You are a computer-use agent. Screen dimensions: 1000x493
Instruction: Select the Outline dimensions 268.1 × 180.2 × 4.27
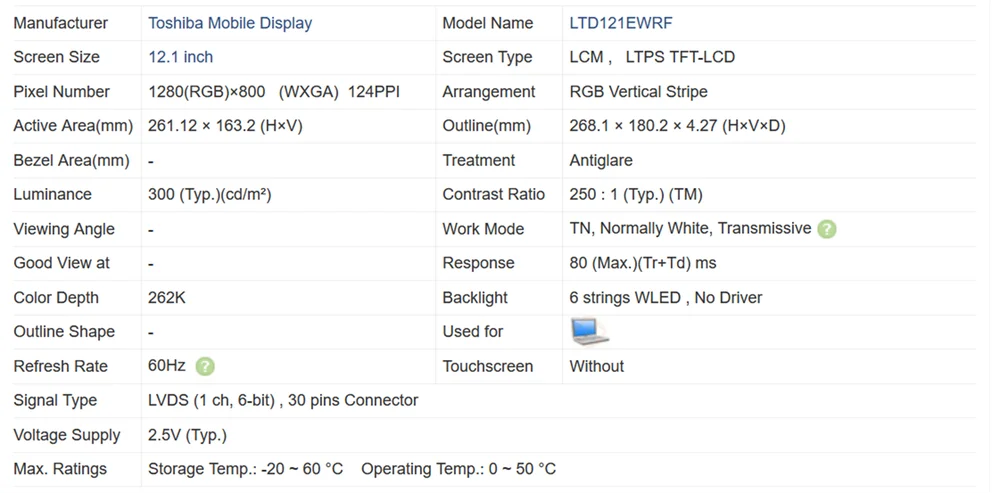click(x=677, y=126)
